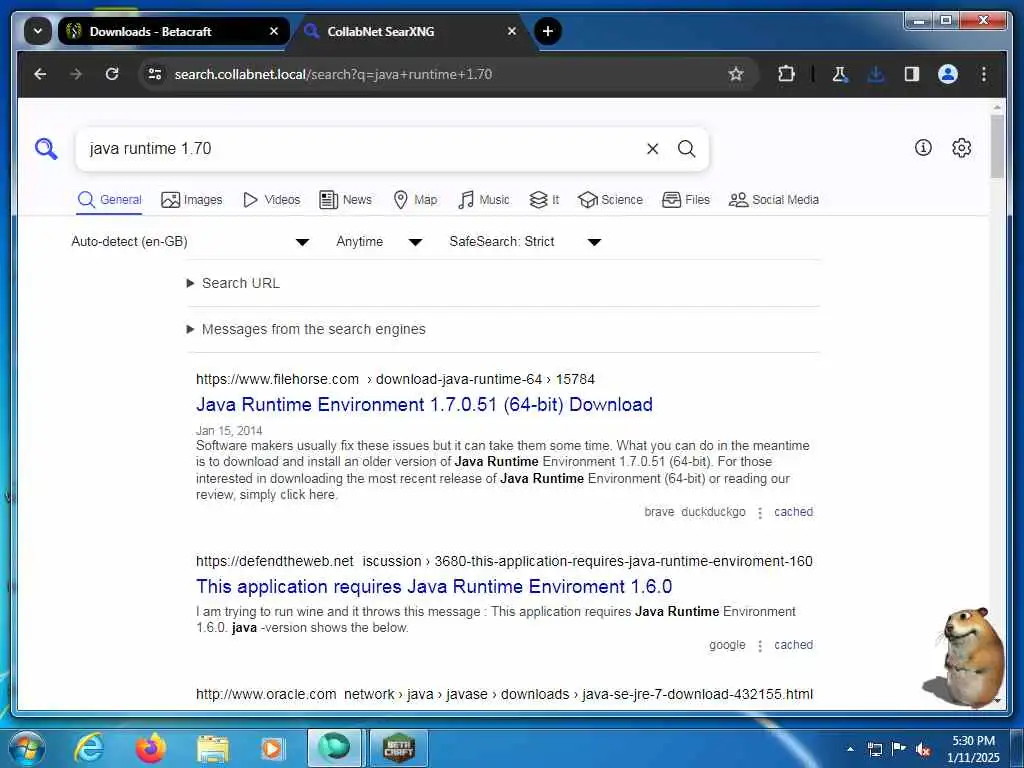
Task: Open the site information icon in address bar
Action: 155,74
